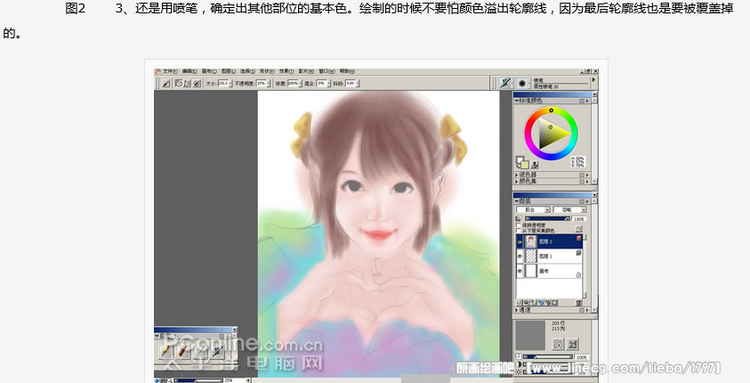750x383 pixels.
Task: Toggle 保持透明度 preserve transparency checkbox
Action: coord(518,225)
